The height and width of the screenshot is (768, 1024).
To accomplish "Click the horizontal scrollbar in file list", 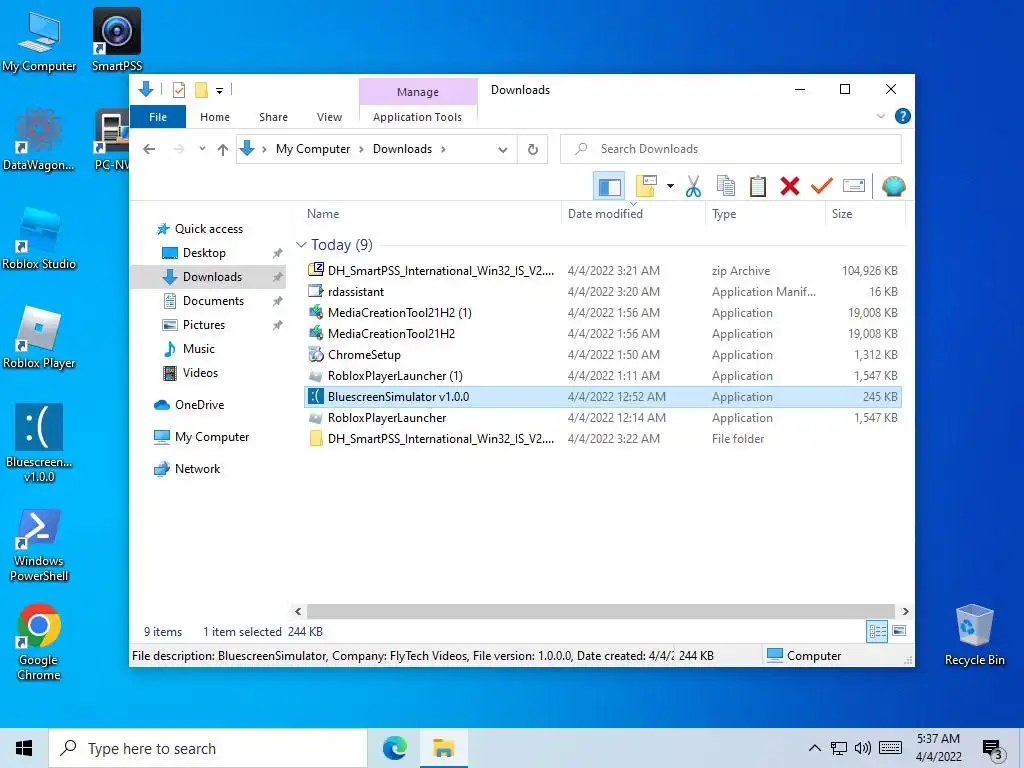I will tap(600, 611).
